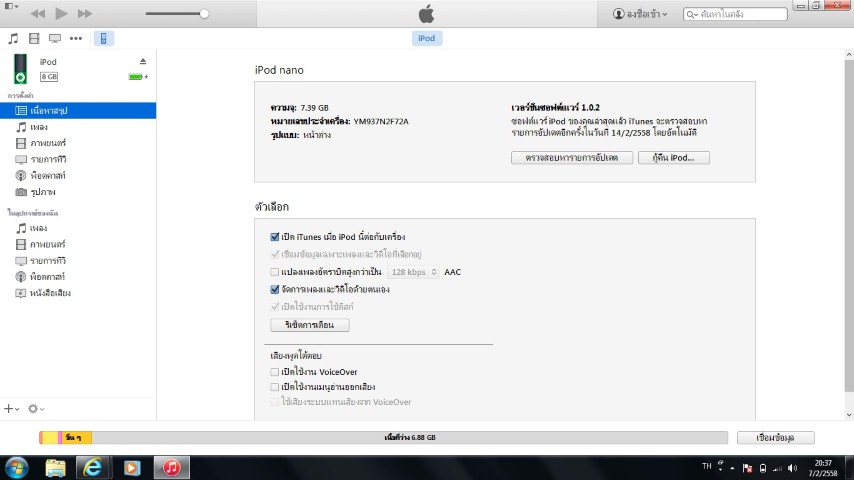Image resolution: width=854 pixels, height=480 pixels.
Task: Select the iPod device icon in toolbar
Action: 103,39
